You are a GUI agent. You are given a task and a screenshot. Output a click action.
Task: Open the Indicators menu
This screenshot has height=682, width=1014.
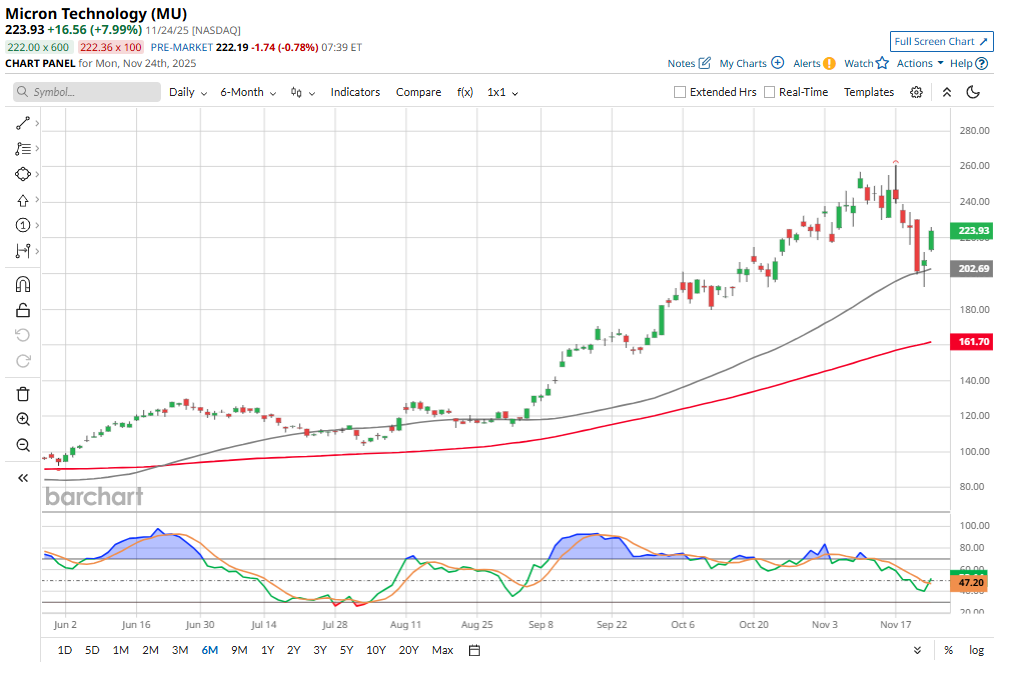click(x=355, y=92)
